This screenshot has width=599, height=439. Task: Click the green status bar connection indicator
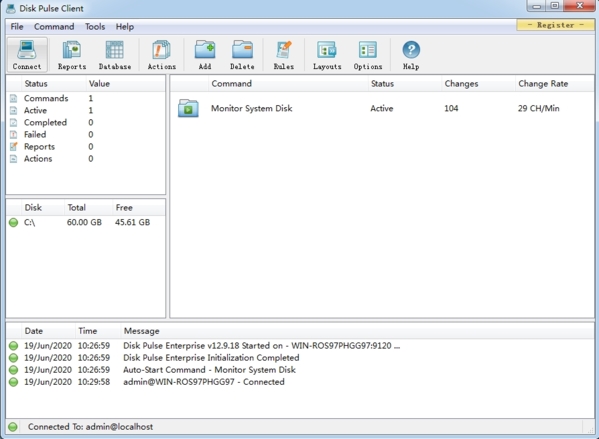tap(13, 427)
